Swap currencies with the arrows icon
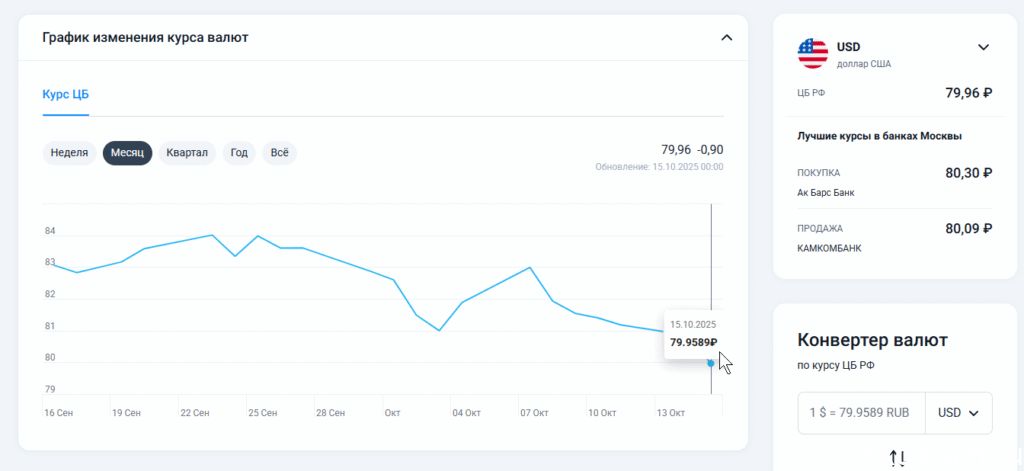This screenshot has width=1024, height=471. [x=899, y=459]
